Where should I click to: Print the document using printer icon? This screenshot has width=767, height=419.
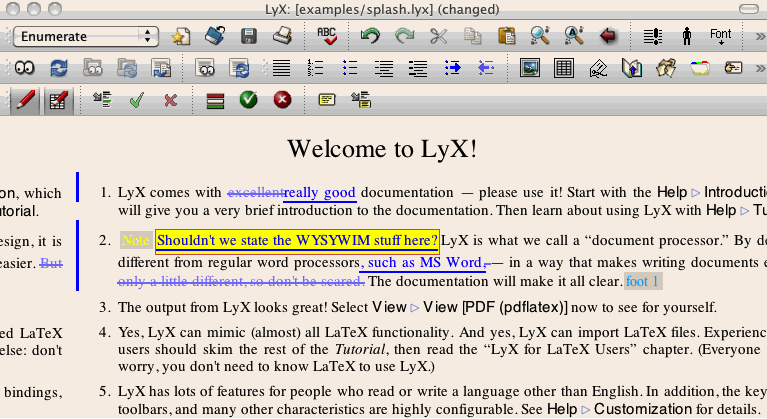coord(282,36)
